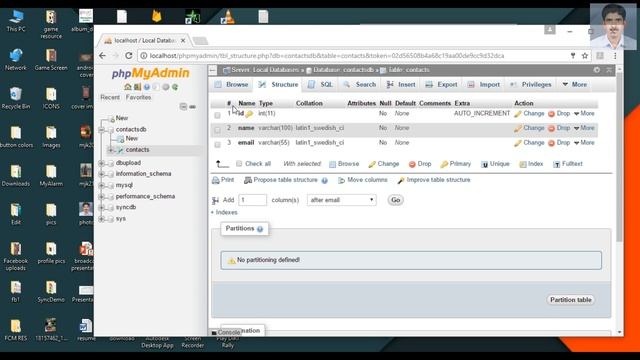Viewport: 640px width, 360px height.
Task: Click Change pencil icon for id row
Action: click(x=518, y=114)
